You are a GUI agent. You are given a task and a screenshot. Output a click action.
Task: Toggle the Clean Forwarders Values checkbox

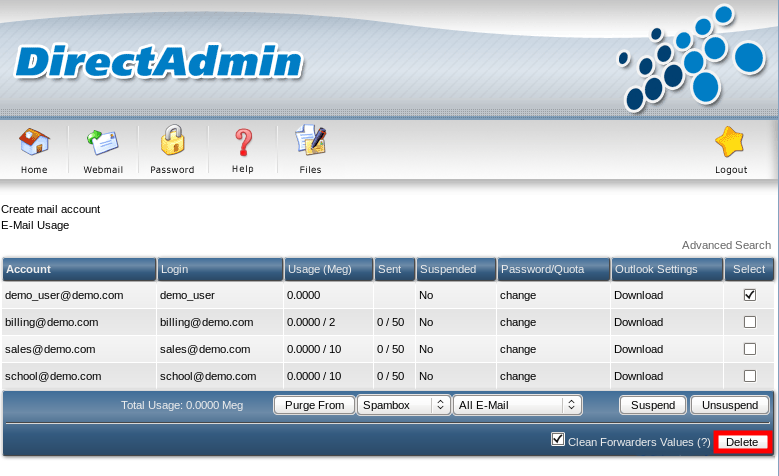(x=558, y=440)
